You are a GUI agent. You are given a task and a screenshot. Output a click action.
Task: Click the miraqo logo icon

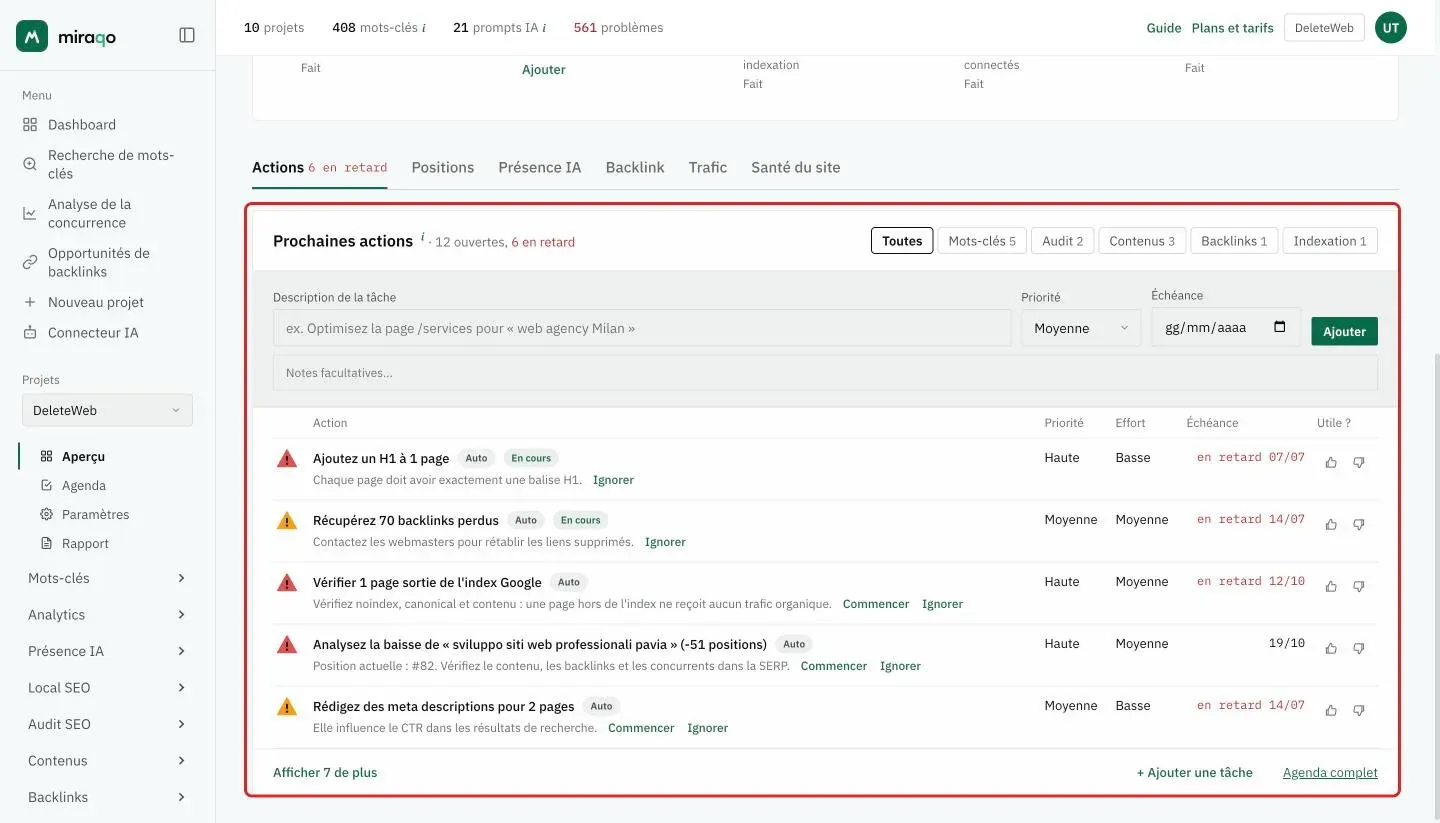[x=32, y=36]
